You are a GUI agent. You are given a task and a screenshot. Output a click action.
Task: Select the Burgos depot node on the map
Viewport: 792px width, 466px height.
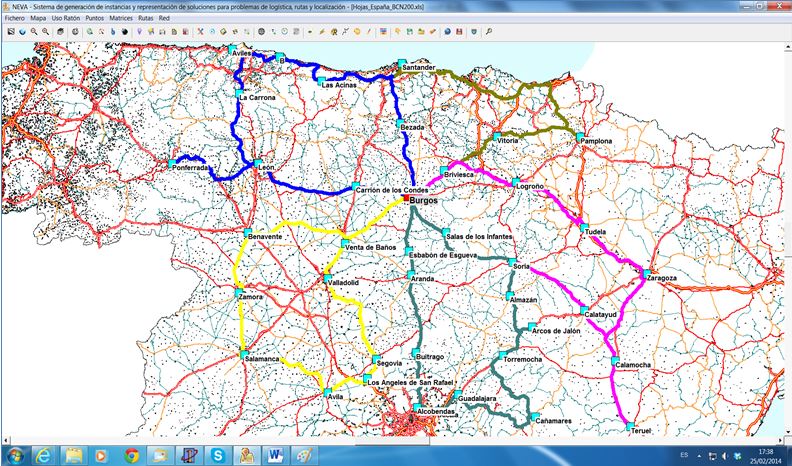405,198
